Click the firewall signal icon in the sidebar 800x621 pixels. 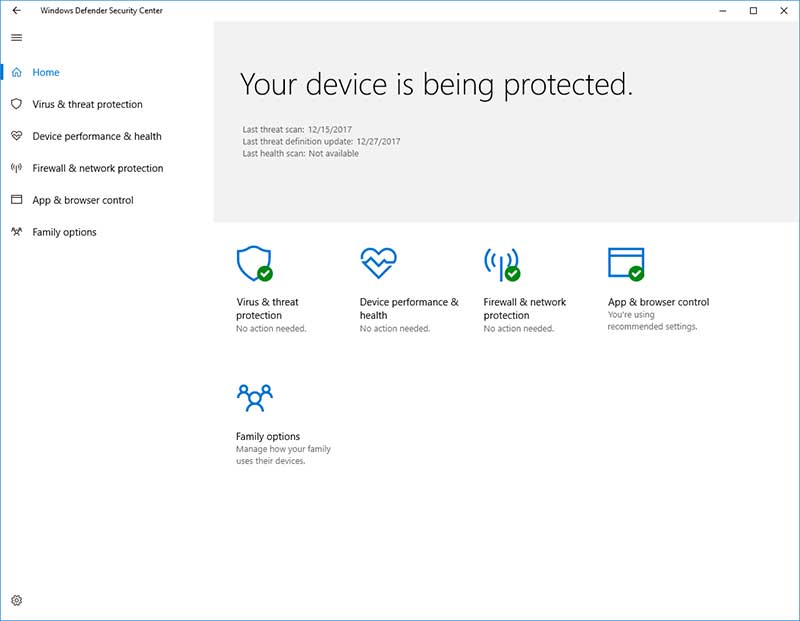[x=17, y=168]
